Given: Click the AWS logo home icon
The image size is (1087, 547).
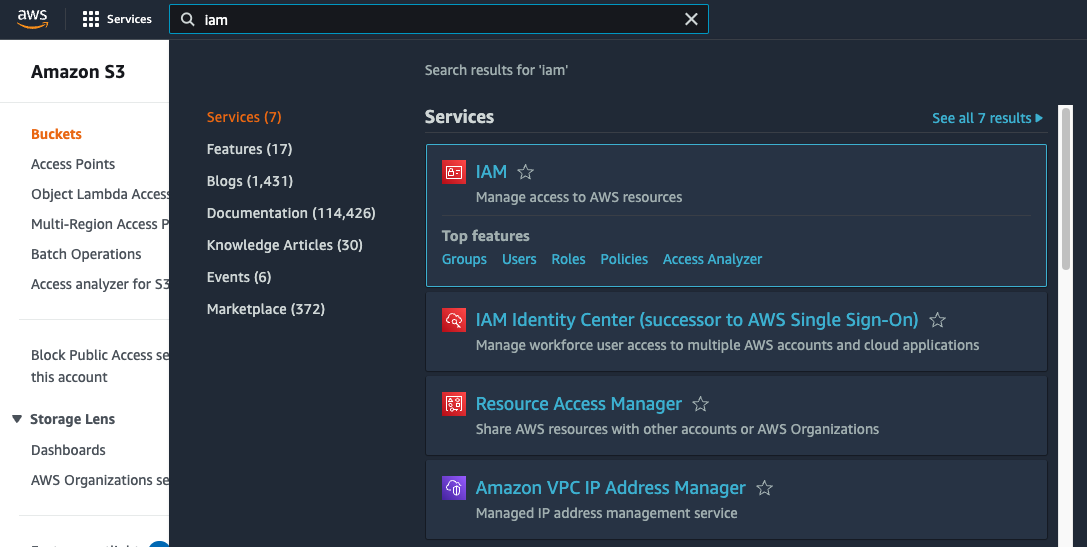Looking at the screenshot, I should pyautogui.click(x=33, y=19).
